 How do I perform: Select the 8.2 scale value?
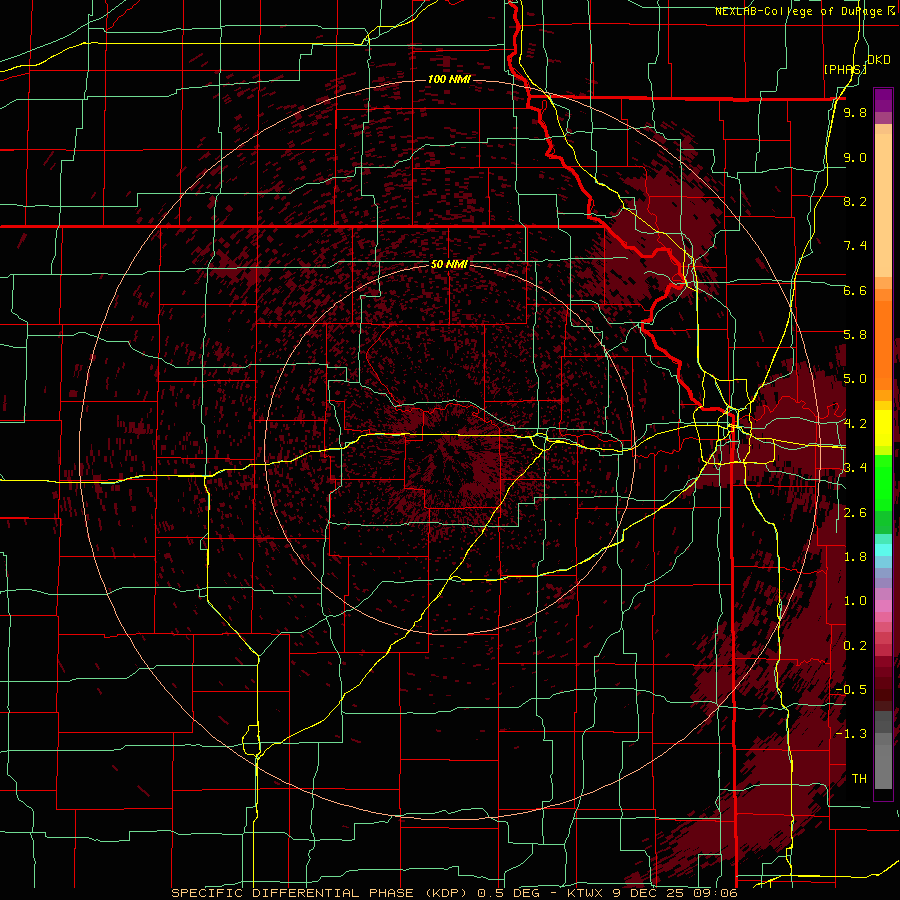pos(855,201)
